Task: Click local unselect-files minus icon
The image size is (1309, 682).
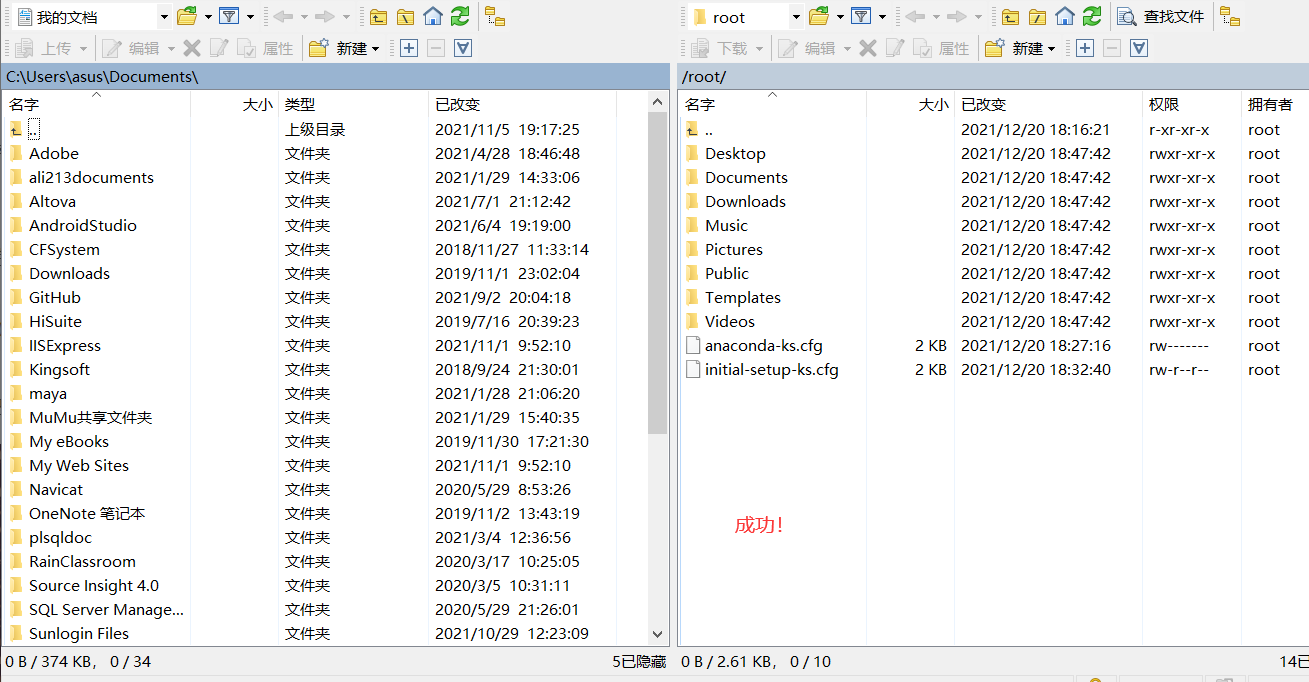Action: click(x=435, y=48)
